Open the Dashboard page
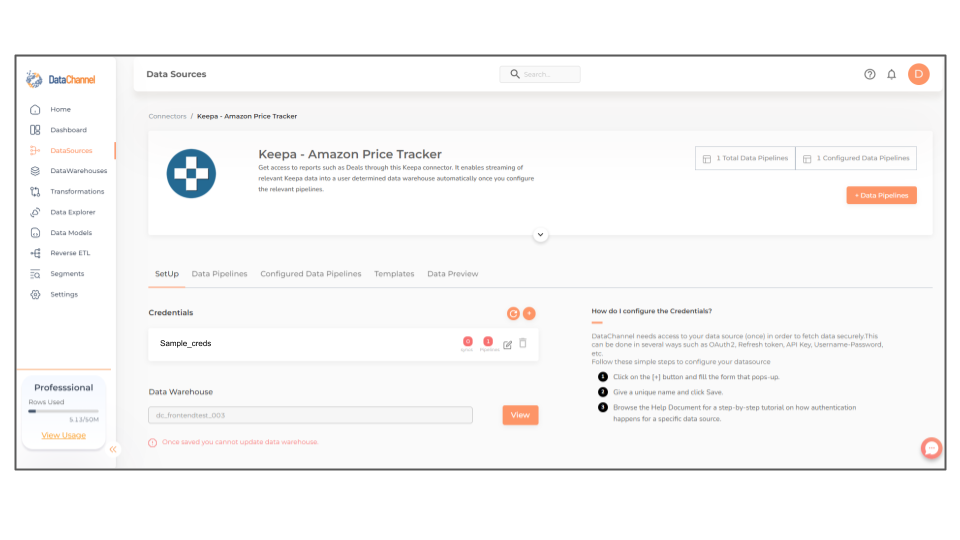Image resolution: width=960 pixels, height=540 pixels. coord(69,130)
